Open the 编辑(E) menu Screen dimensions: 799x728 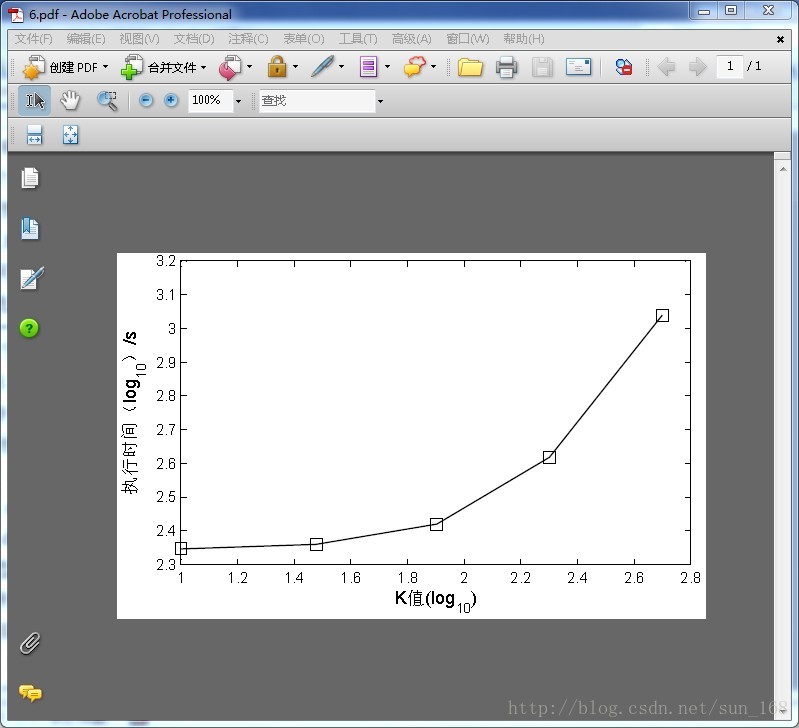click(x=86, y=39)
